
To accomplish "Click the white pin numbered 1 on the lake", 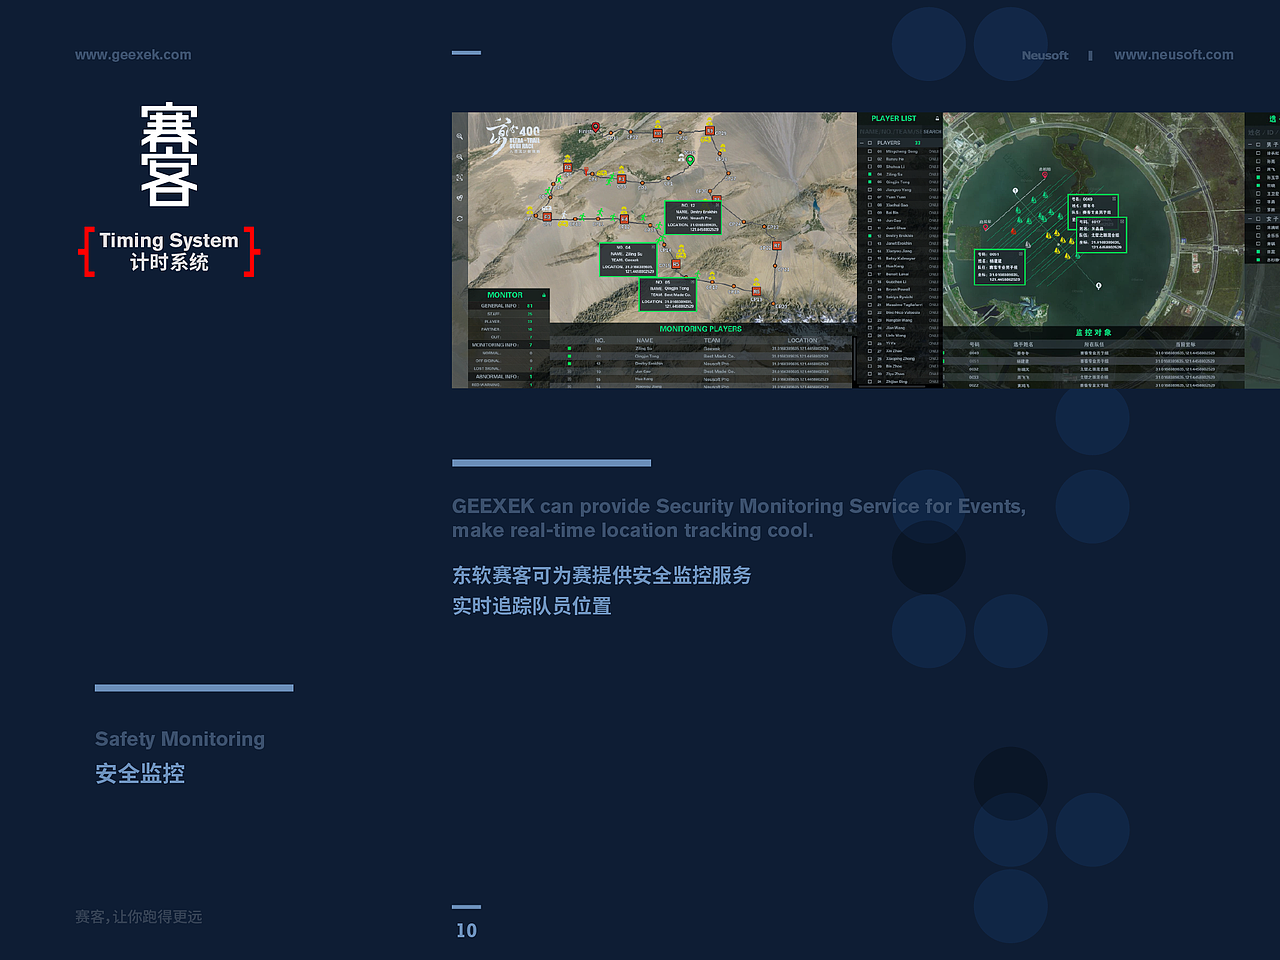I will pos(1015,191).
